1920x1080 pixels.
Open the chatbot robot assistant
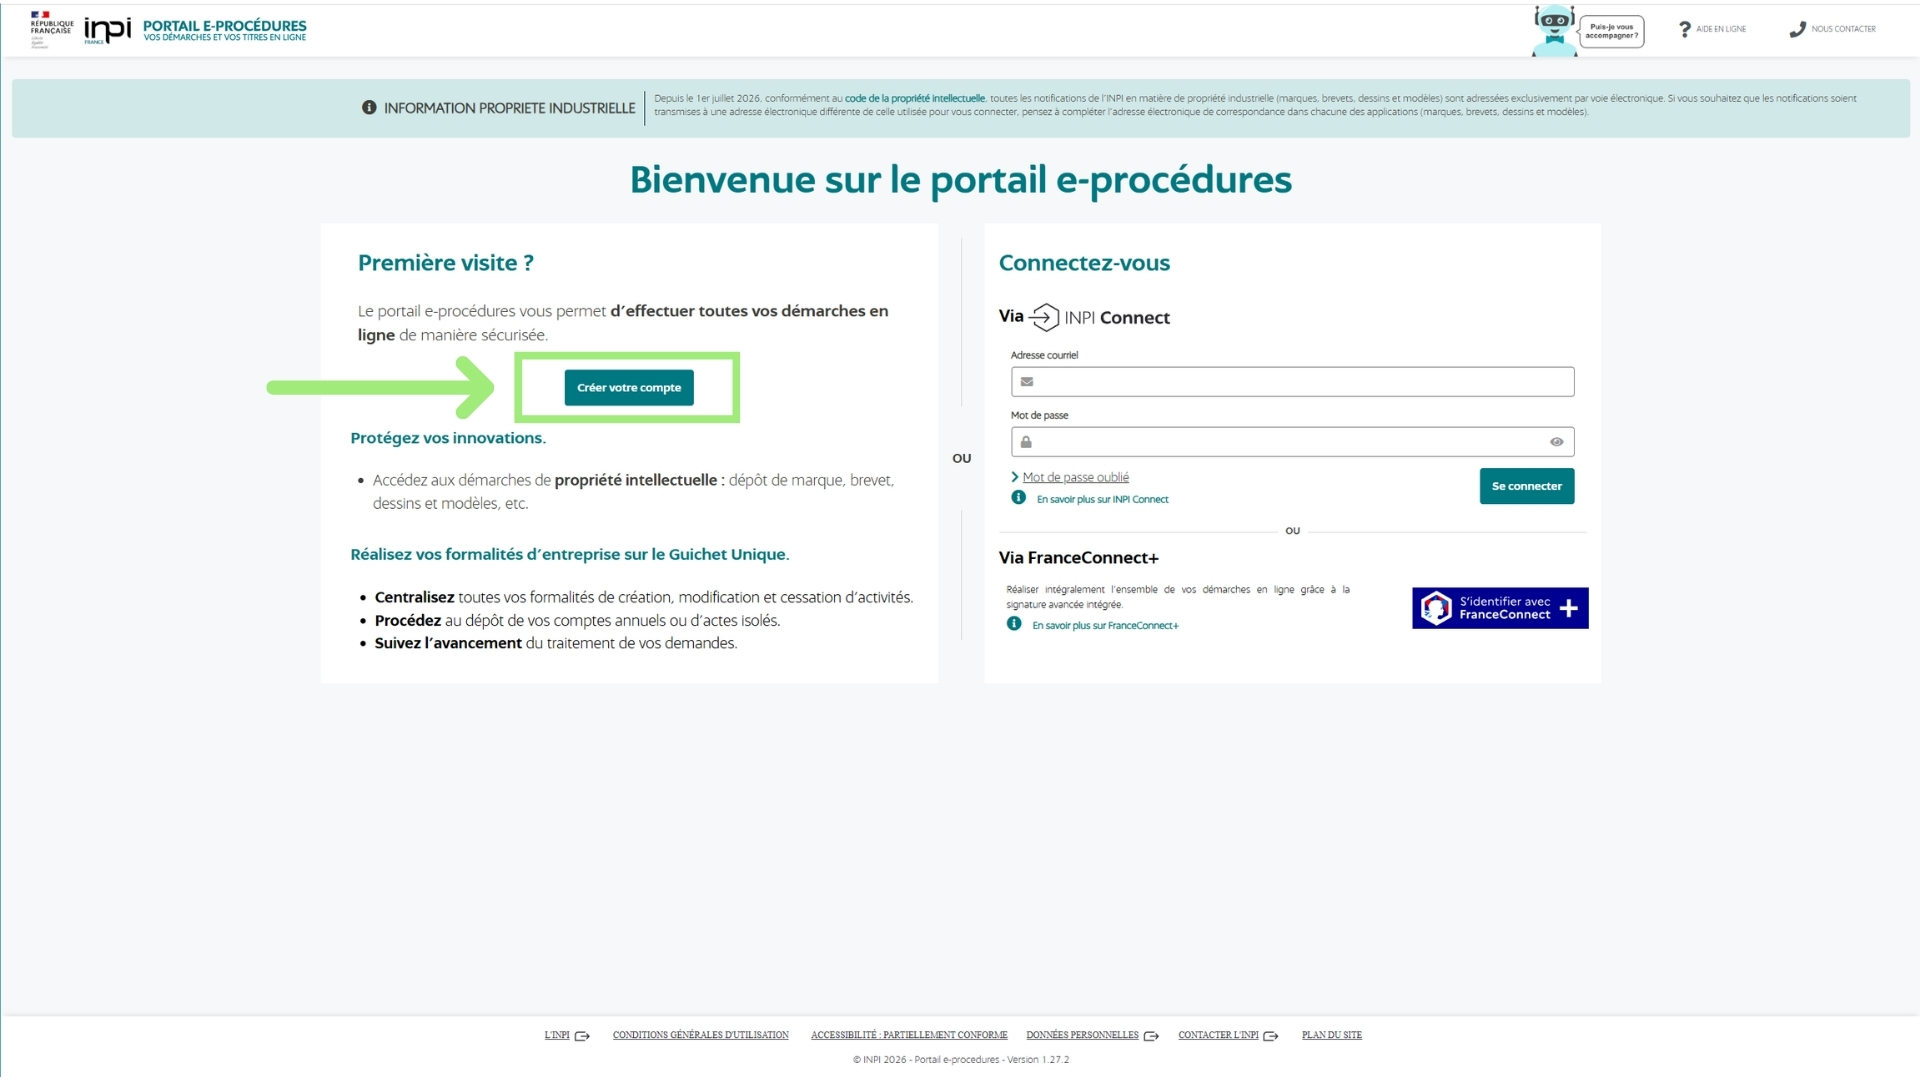tap(1554, 30)
